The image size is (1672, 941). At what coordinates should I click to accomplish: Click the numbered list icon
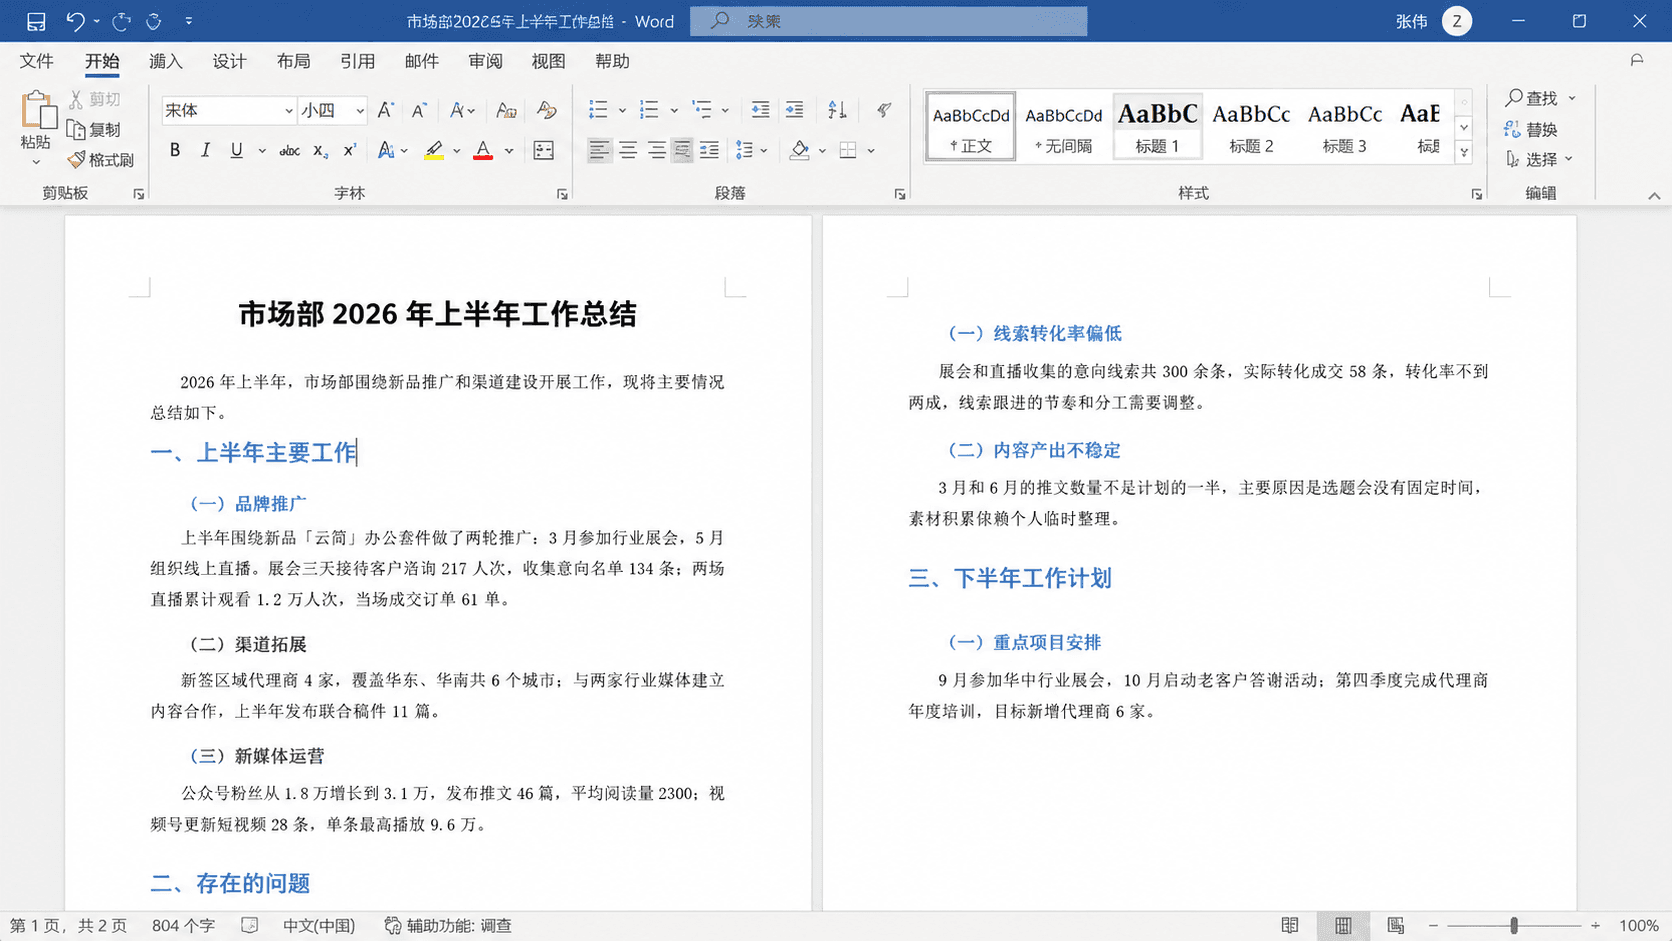coord(649,110)
